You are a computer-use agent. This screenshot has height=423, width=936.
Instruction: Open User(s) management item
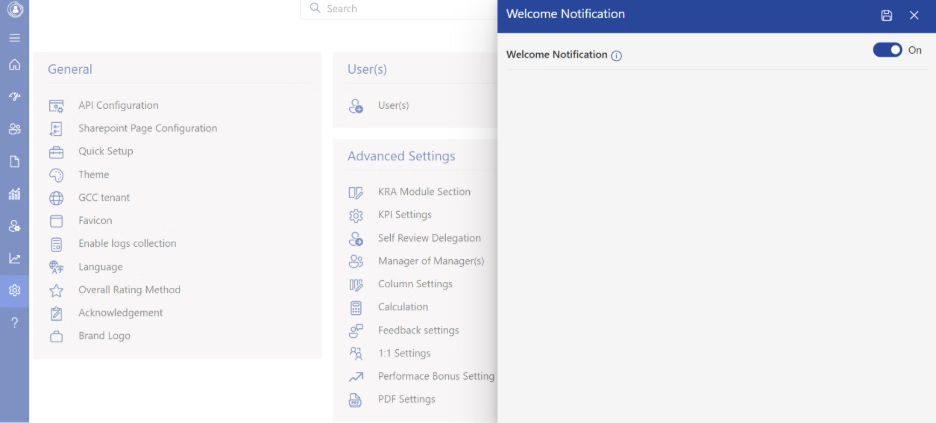[x=393, y=105]
